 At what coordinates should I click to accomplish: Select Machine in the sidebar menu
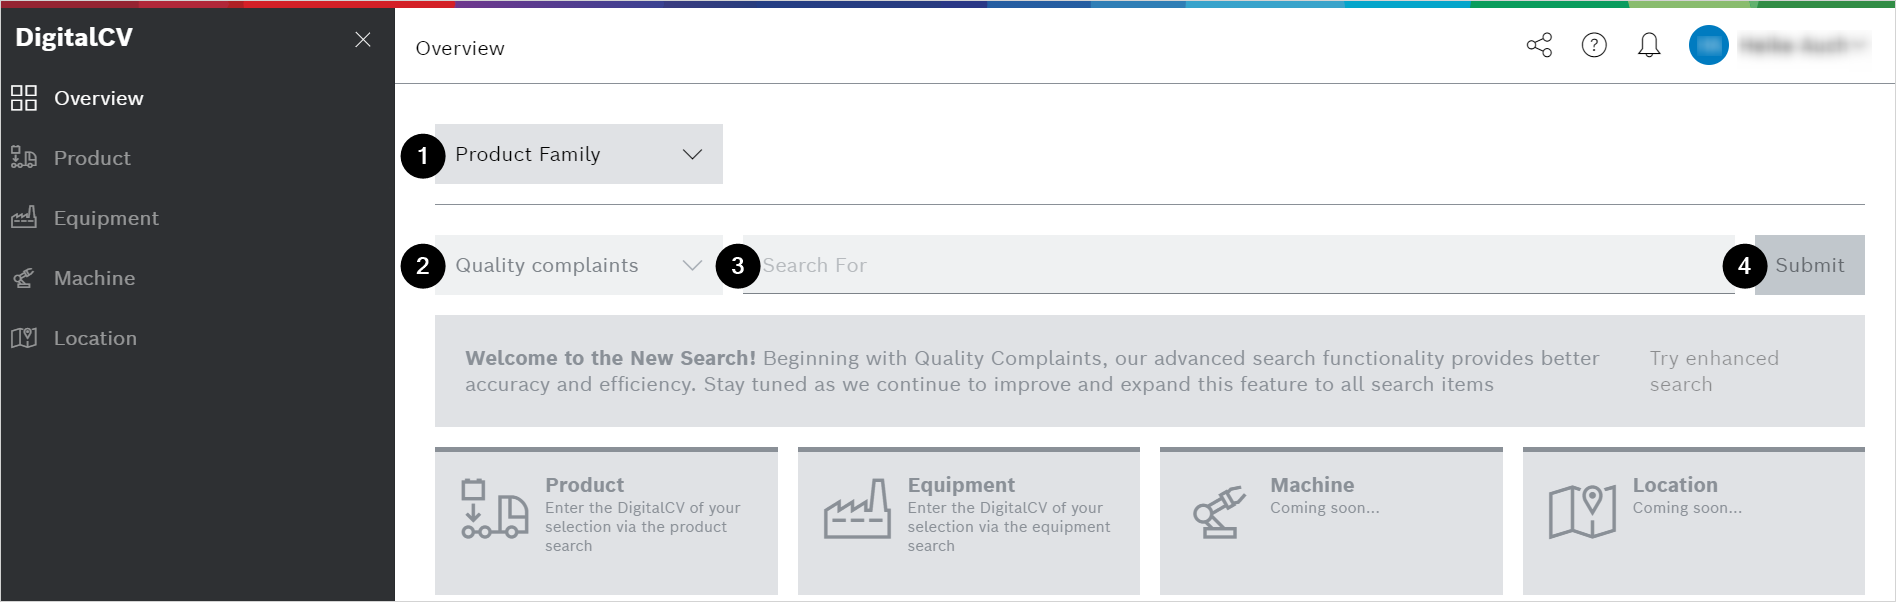point(94,278)
